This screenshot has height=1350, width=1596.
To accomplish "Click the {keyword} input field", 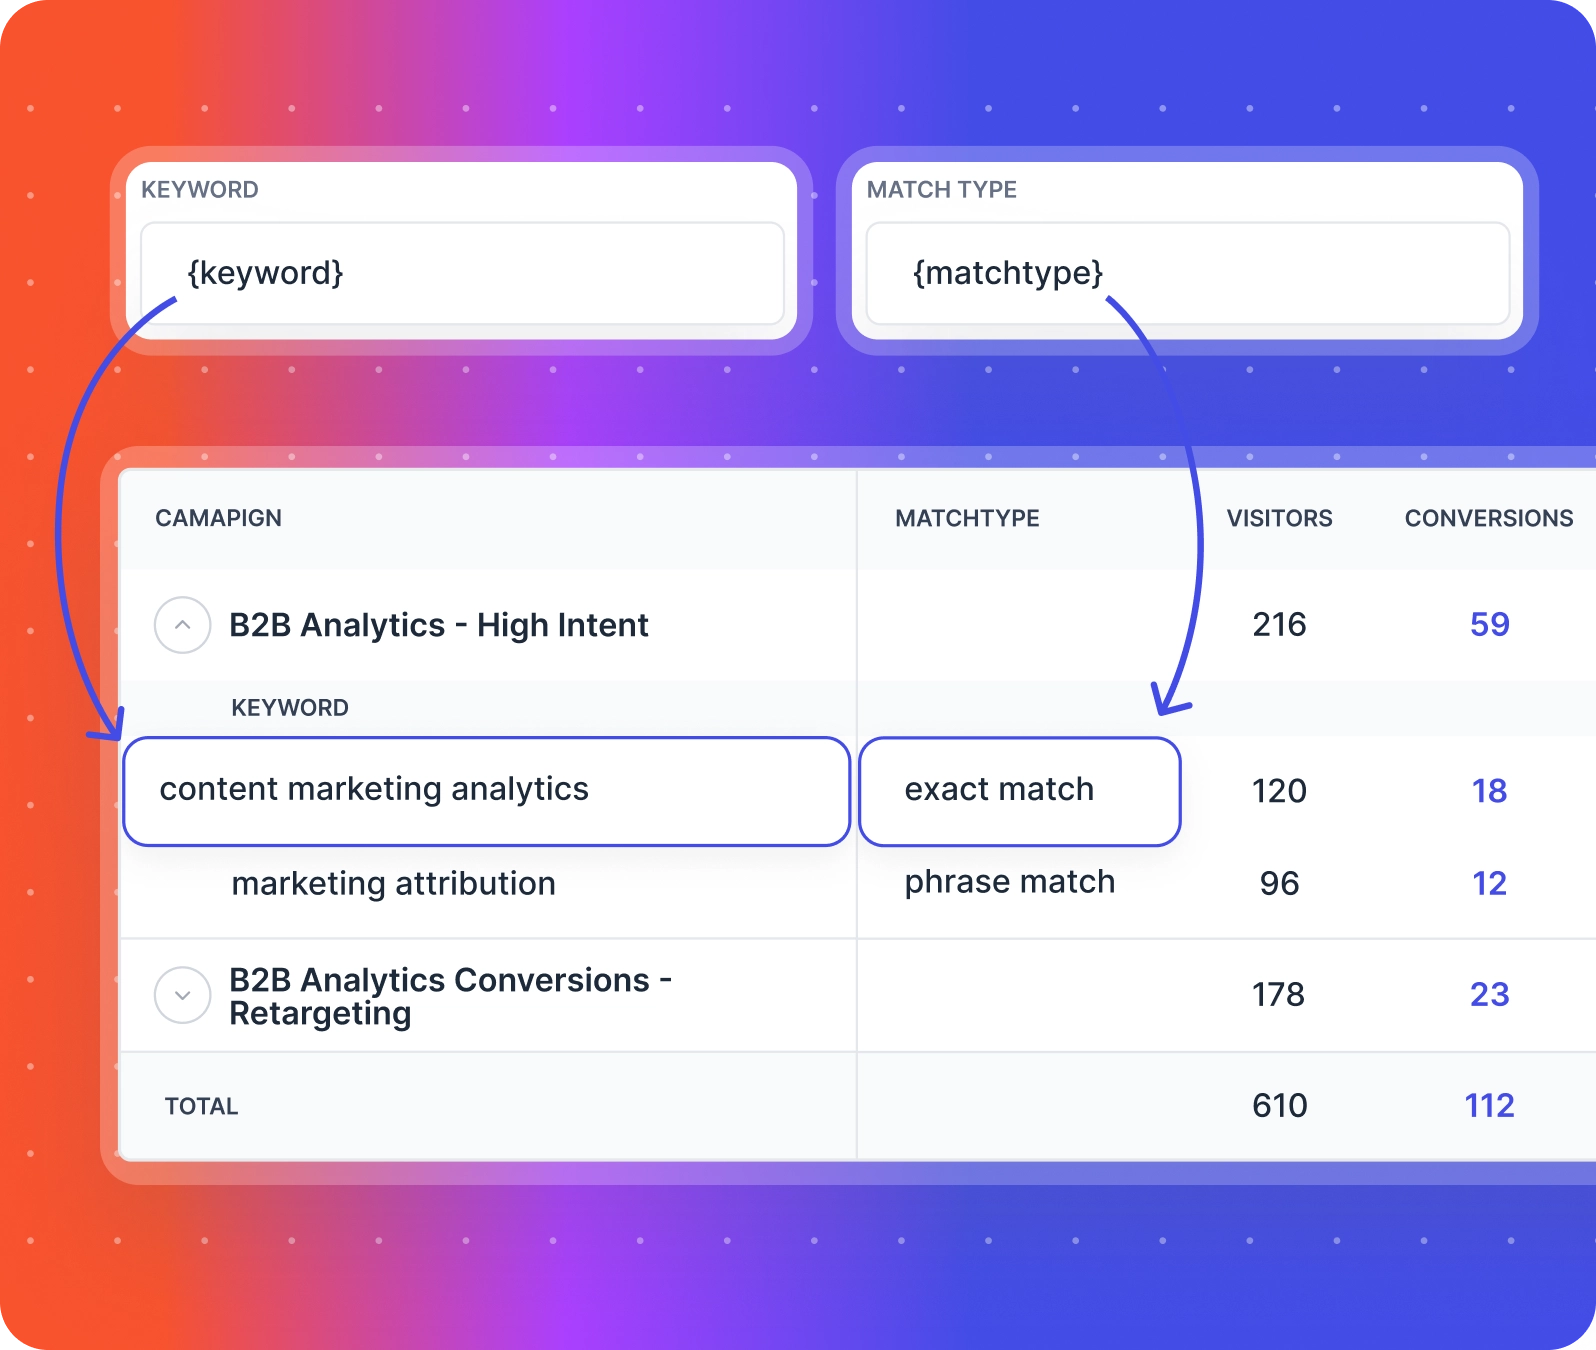I will coord(462,273).
